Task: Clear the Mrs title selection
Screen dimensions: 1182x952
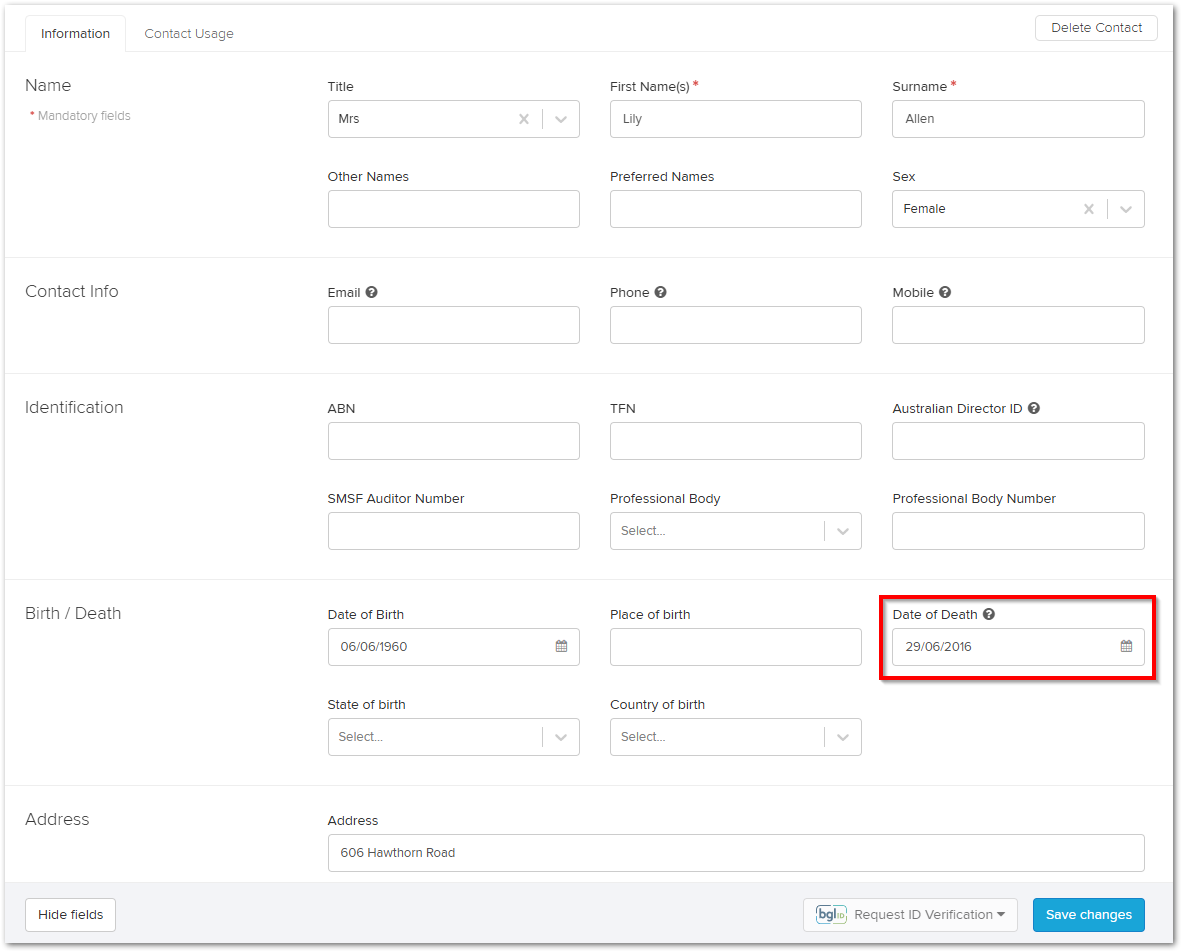Action: (x=524, y=119)
